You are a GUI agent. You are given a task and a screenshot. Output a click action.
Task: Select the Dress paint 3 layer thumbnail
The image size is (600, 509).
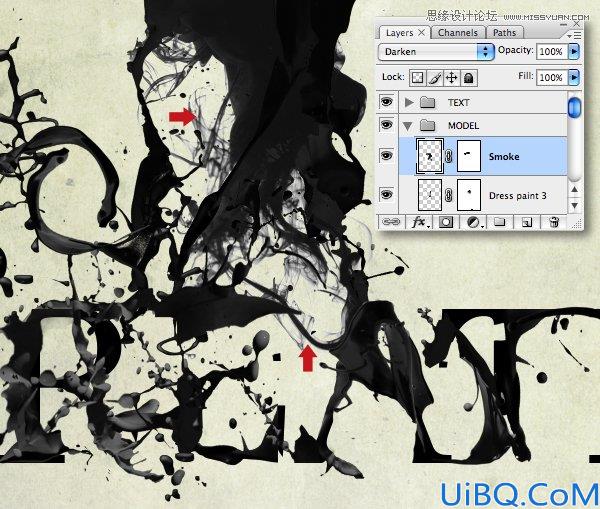(x=430, y=195)
